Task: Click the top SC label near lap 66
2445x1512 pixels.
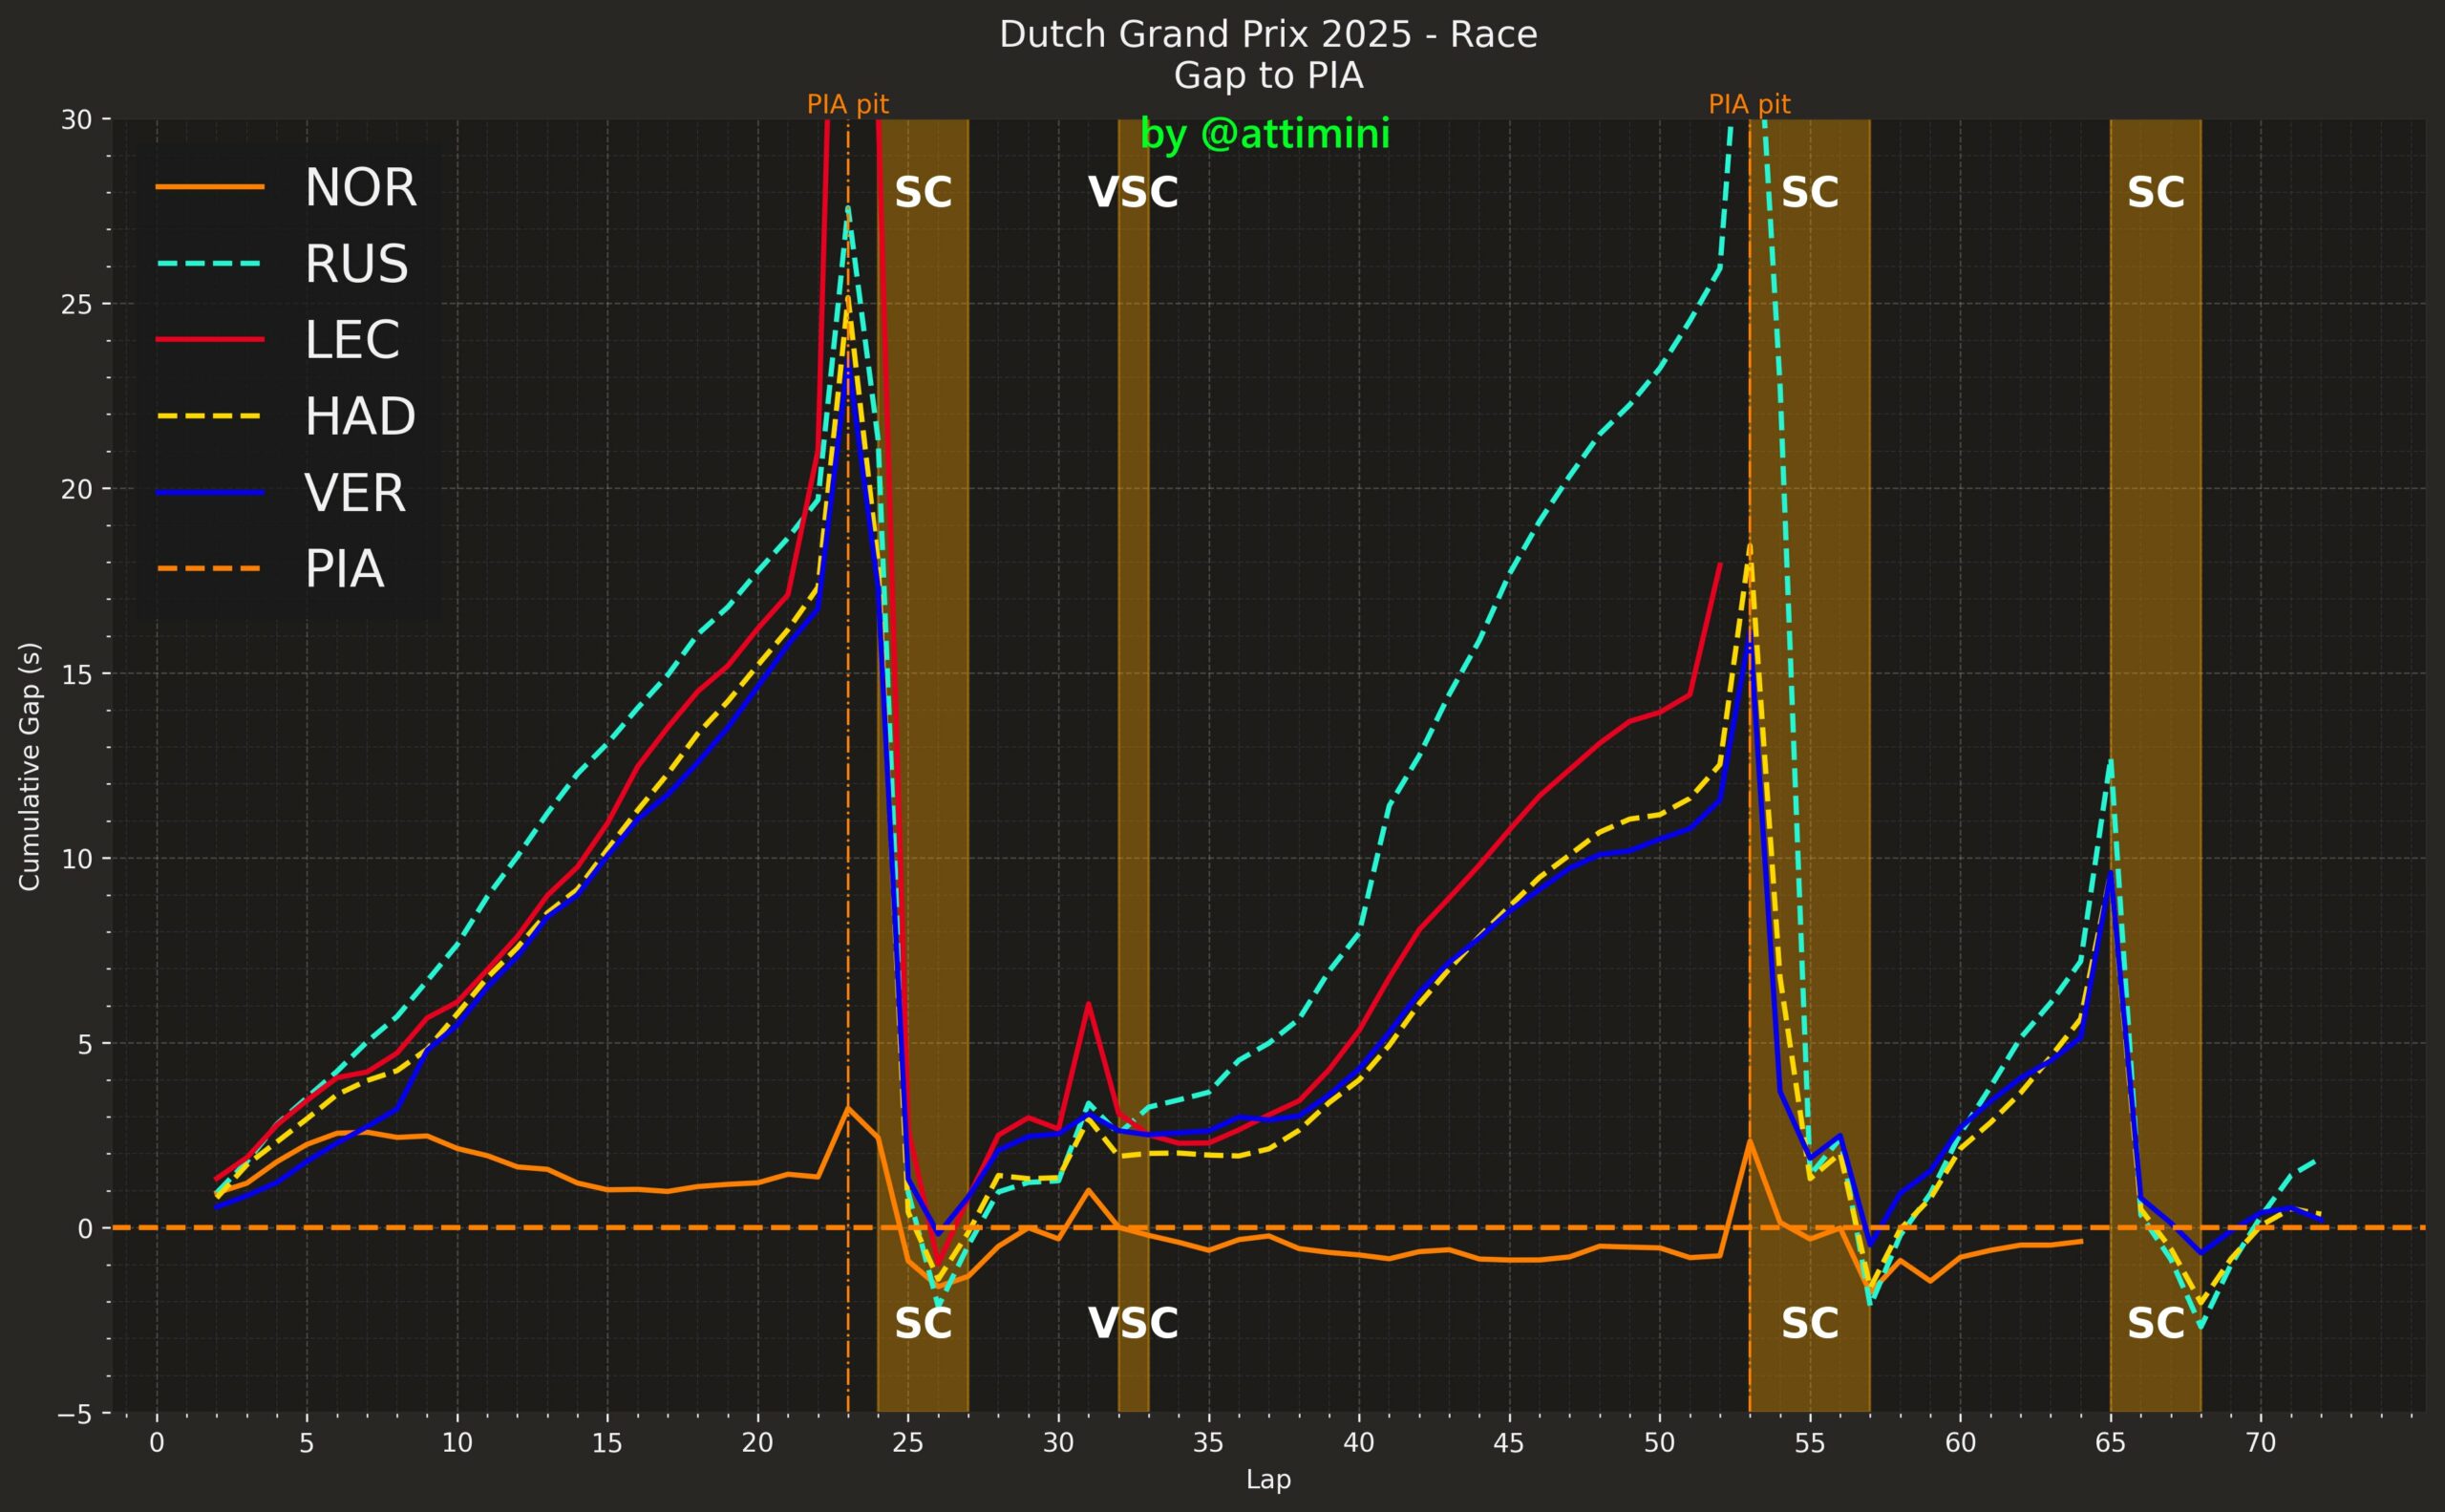Action: coord(2155,193)
